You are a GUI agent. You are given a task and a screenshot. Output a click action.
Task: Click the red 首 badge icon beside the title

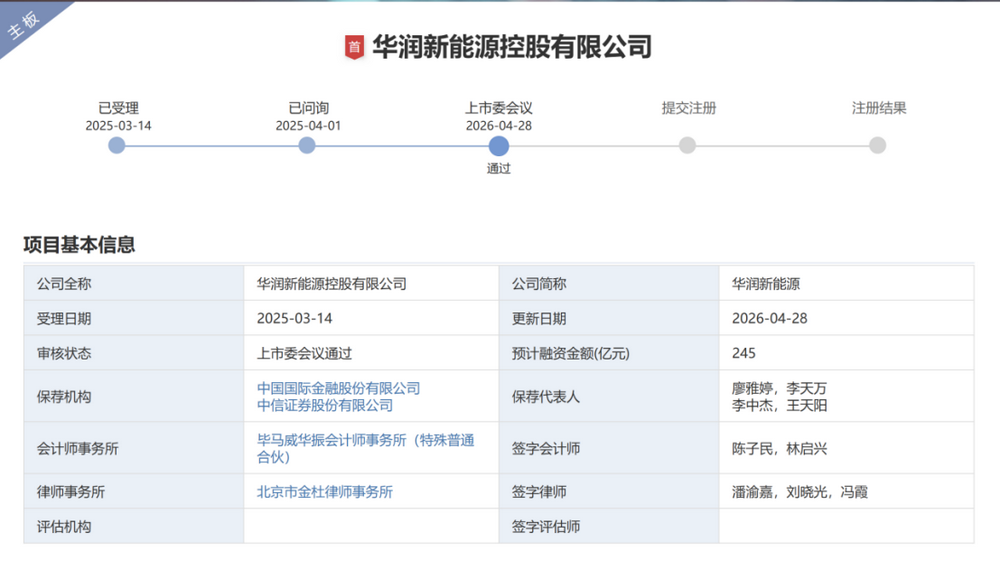[x=353, y=47]
